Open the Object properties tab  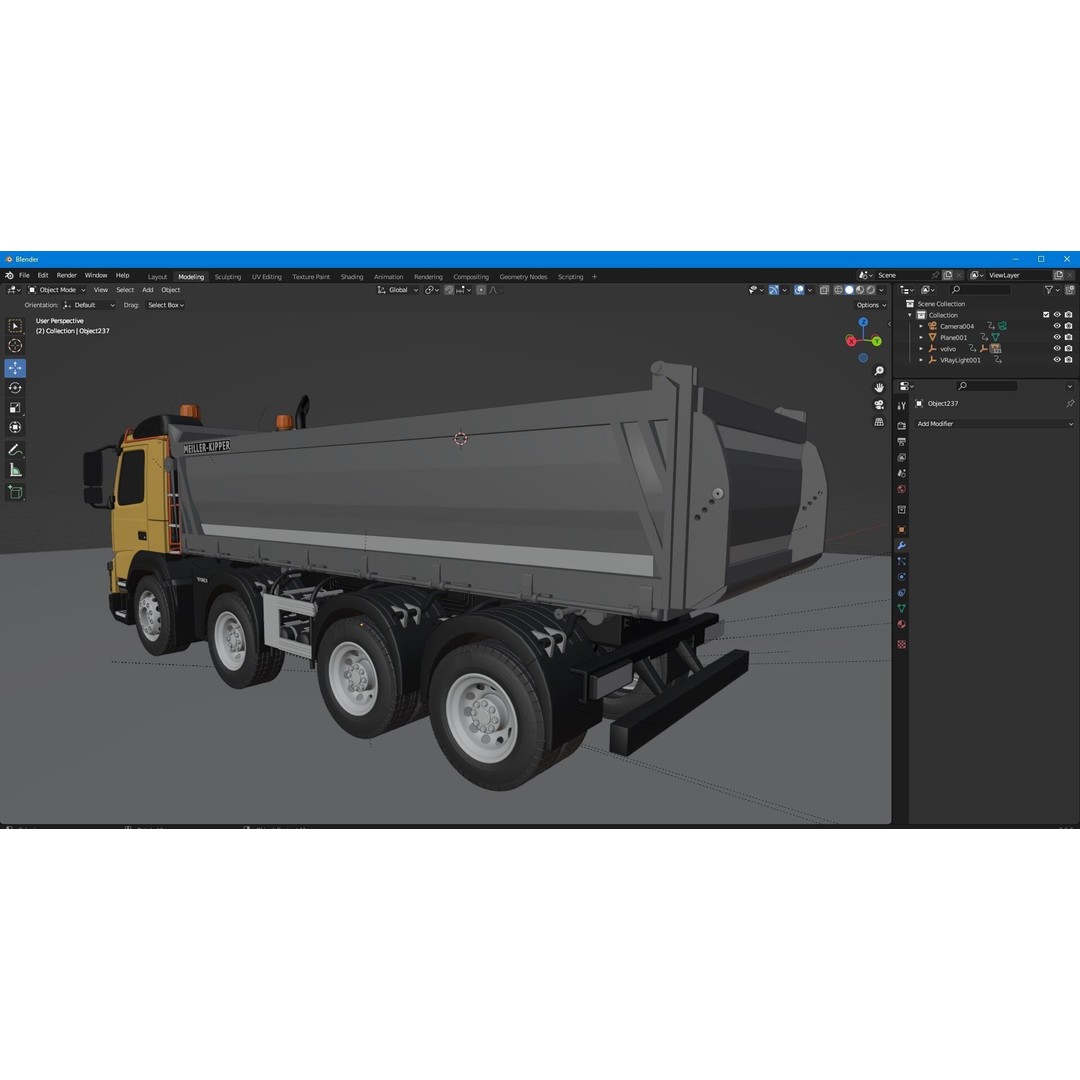(x=902, y=530)
